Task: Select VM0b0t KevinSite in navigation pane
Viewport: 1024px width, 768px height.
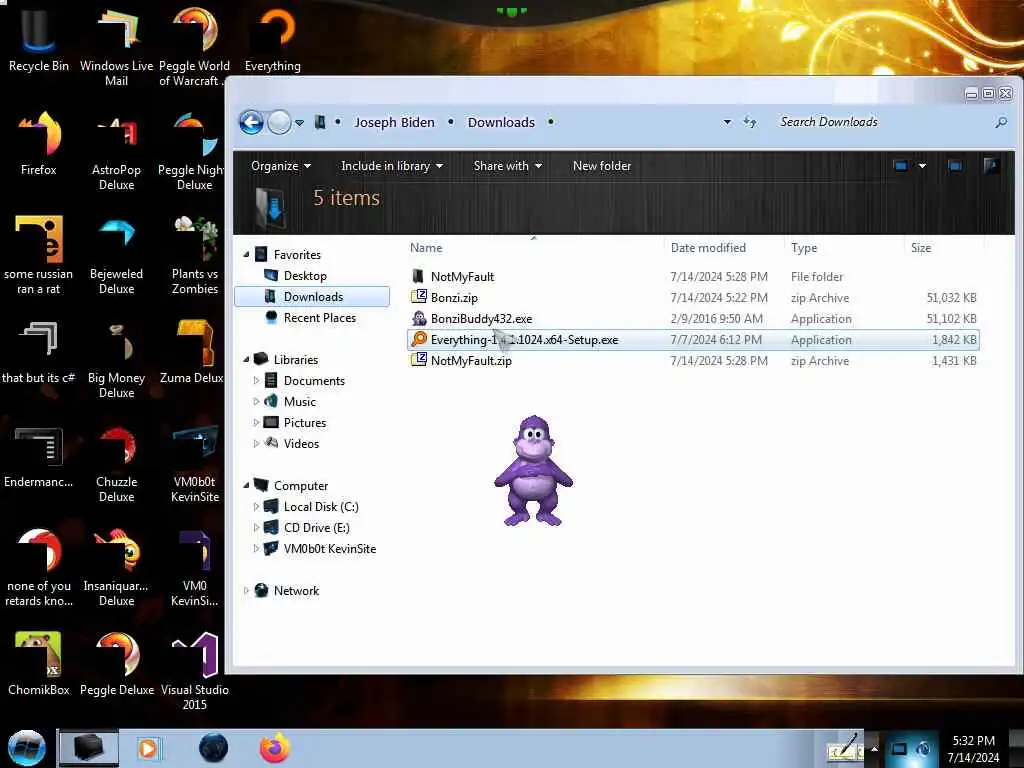Action: click(320, 549)
